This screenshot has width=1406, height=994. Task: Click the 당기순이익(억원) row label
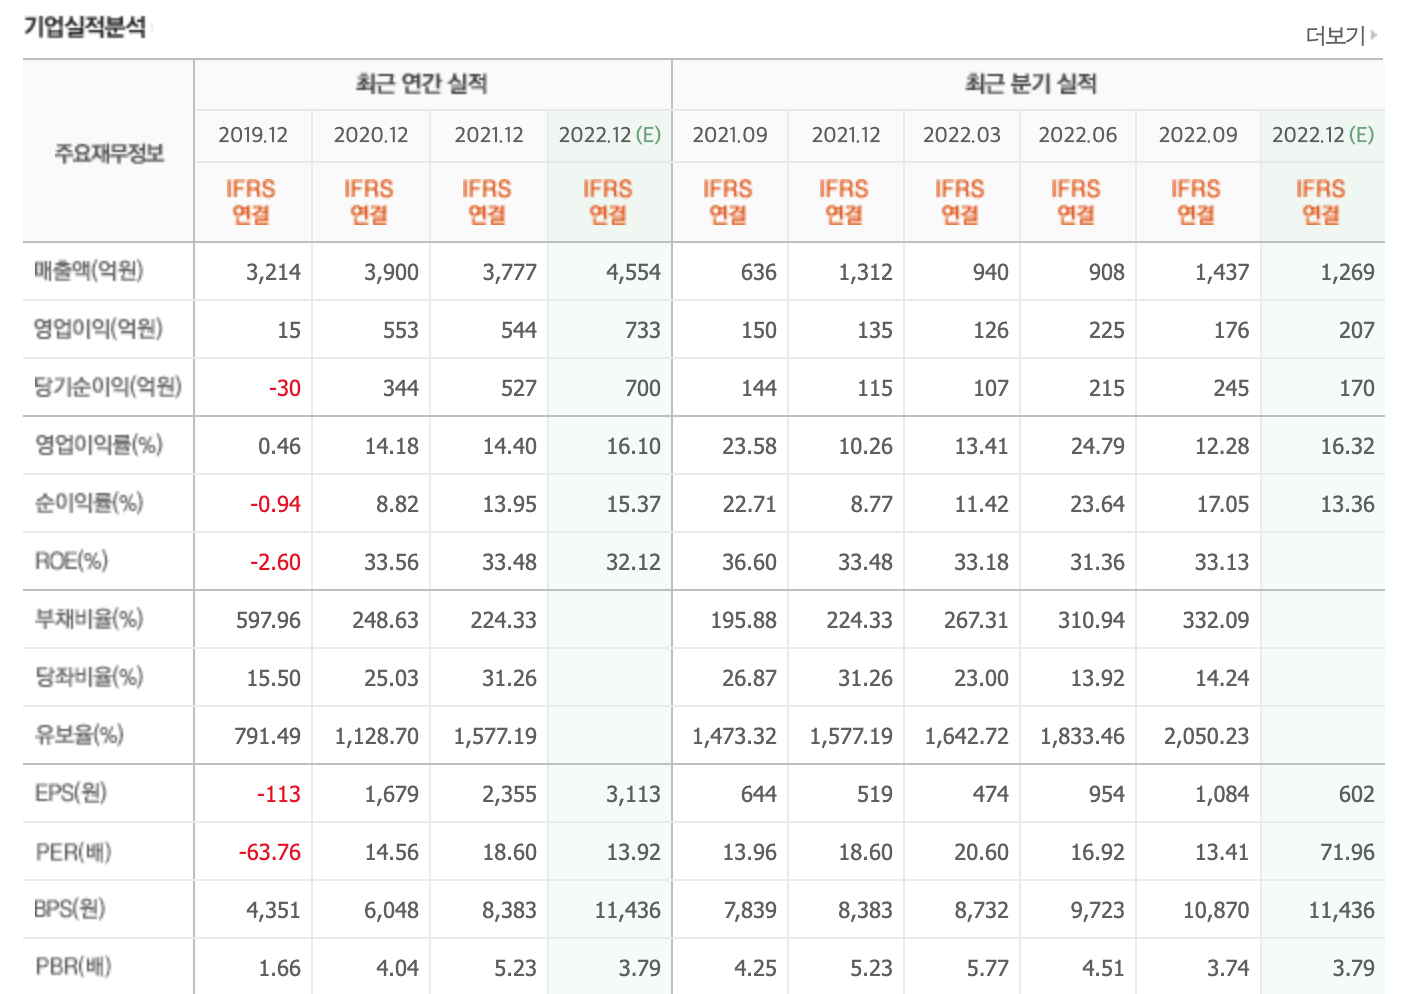pos(108,387)
